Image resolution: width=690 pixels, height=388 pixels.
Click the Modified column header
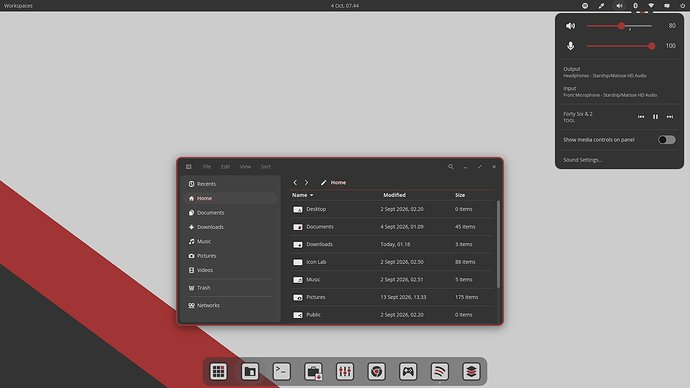coord(394,195)
